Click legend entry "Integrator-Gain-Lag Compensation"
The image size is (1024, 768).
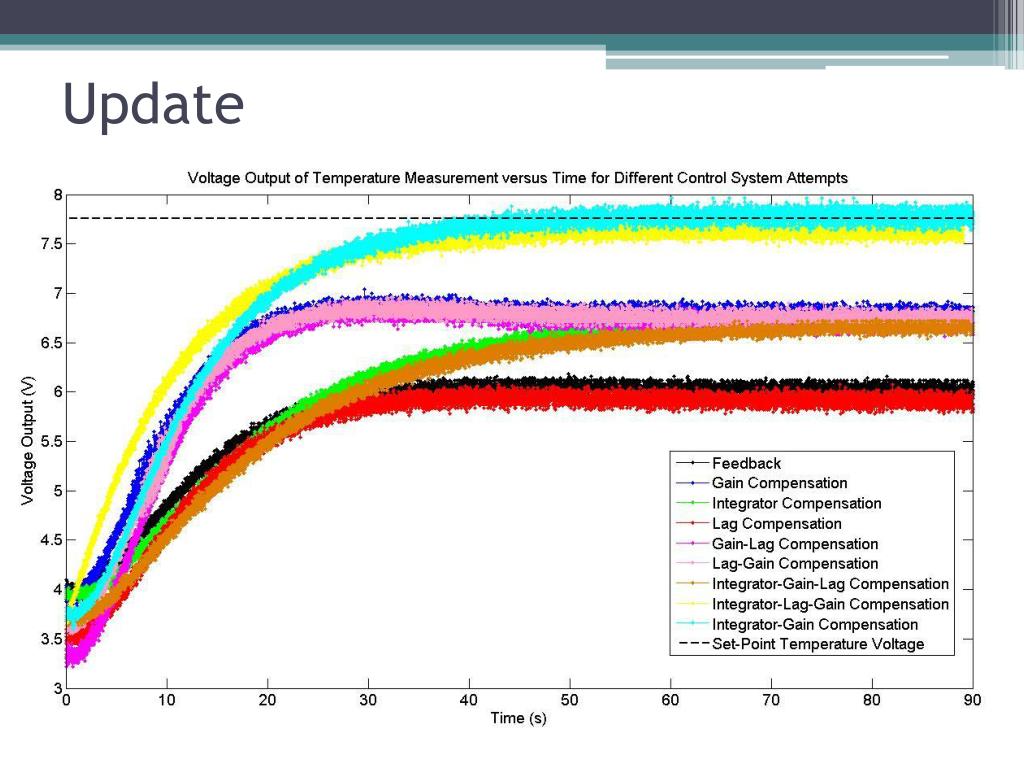click(830, 584)
